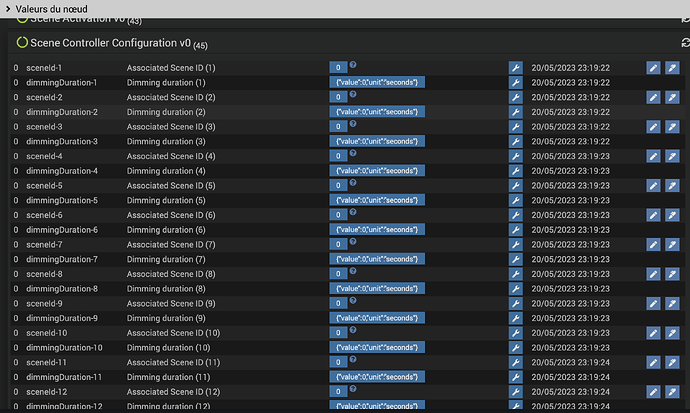Click the 'sceneId-2' identifier text
690x413 pixels.
(x=44, y=97)
